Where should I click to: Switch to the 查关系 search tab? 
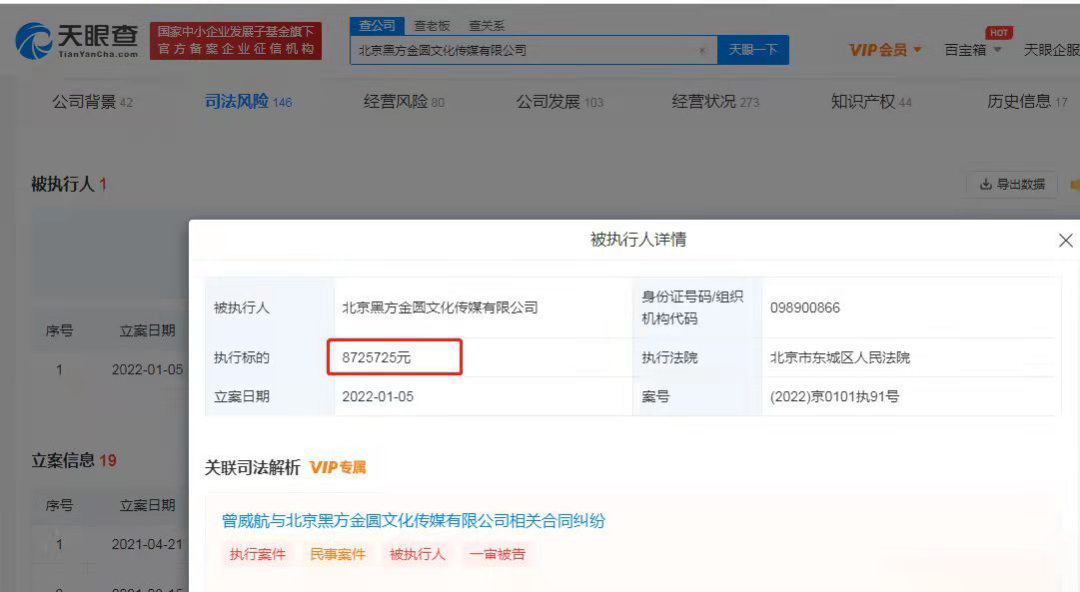point(486,25)
